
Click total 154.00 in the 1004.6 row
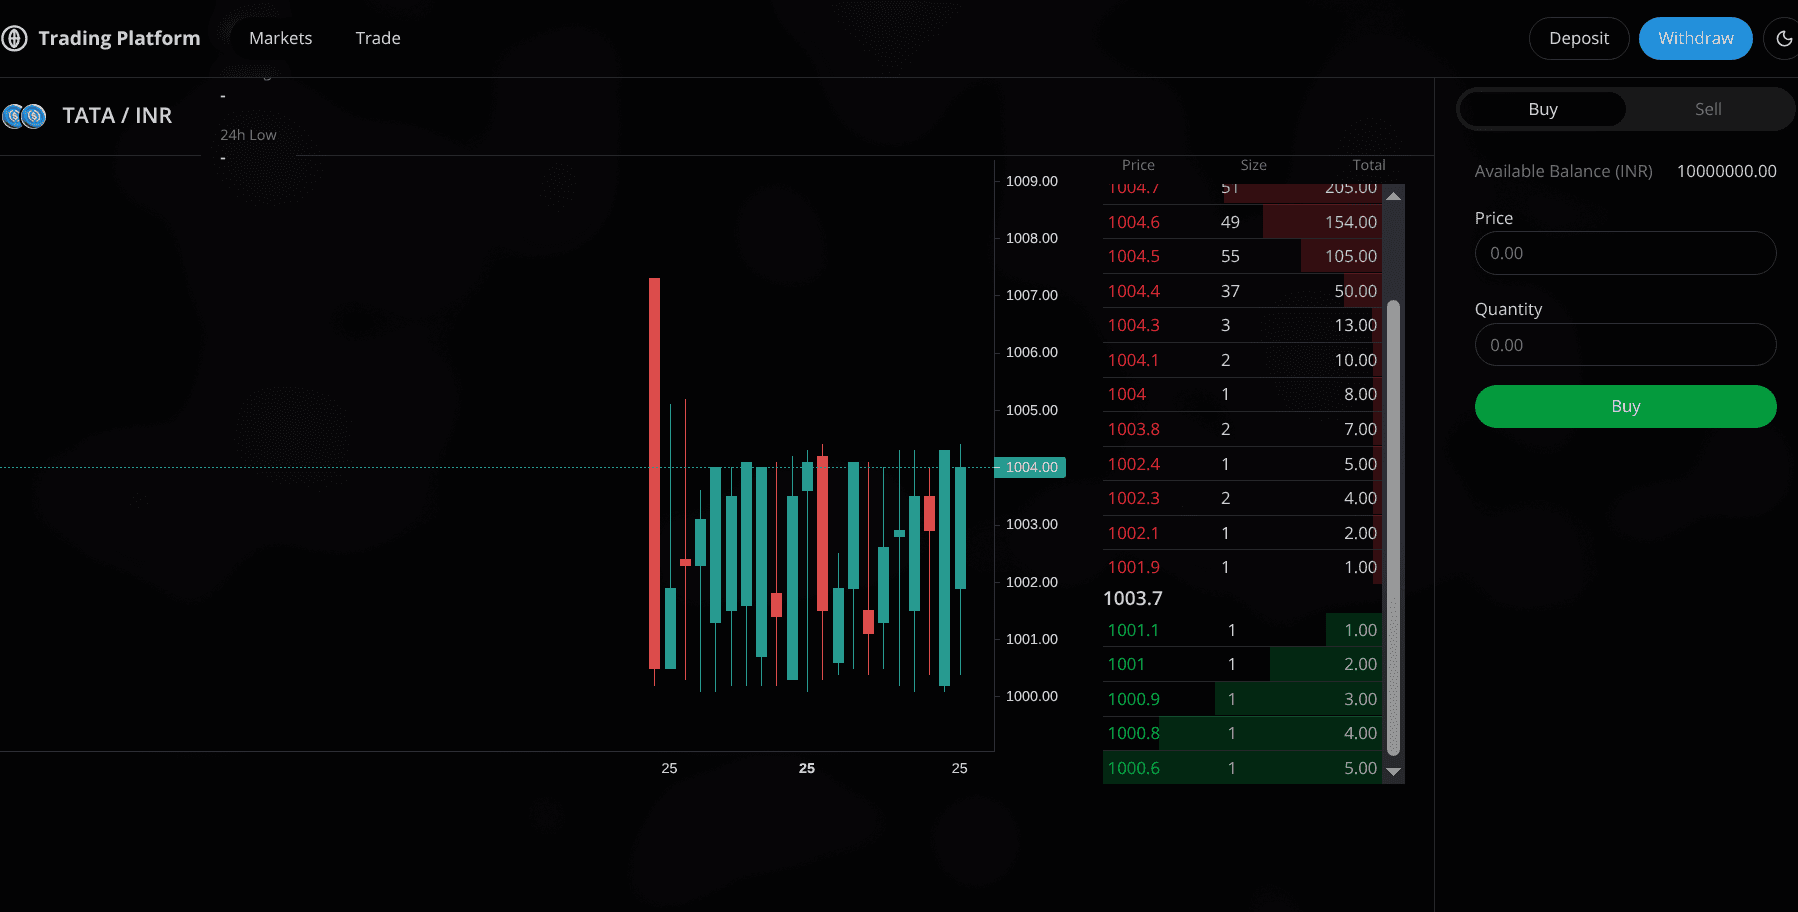[x=1351, y=222]
